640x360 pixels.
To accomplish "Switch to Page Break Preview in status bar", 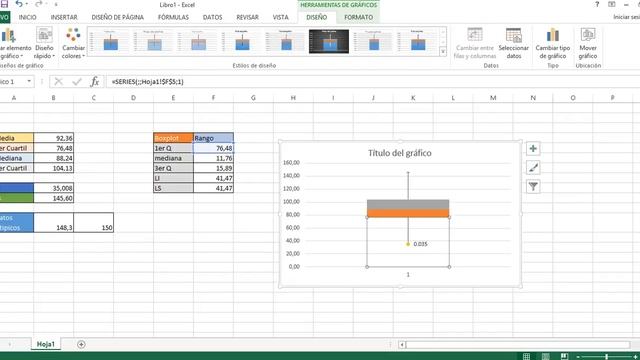I will tap(564, 356).
